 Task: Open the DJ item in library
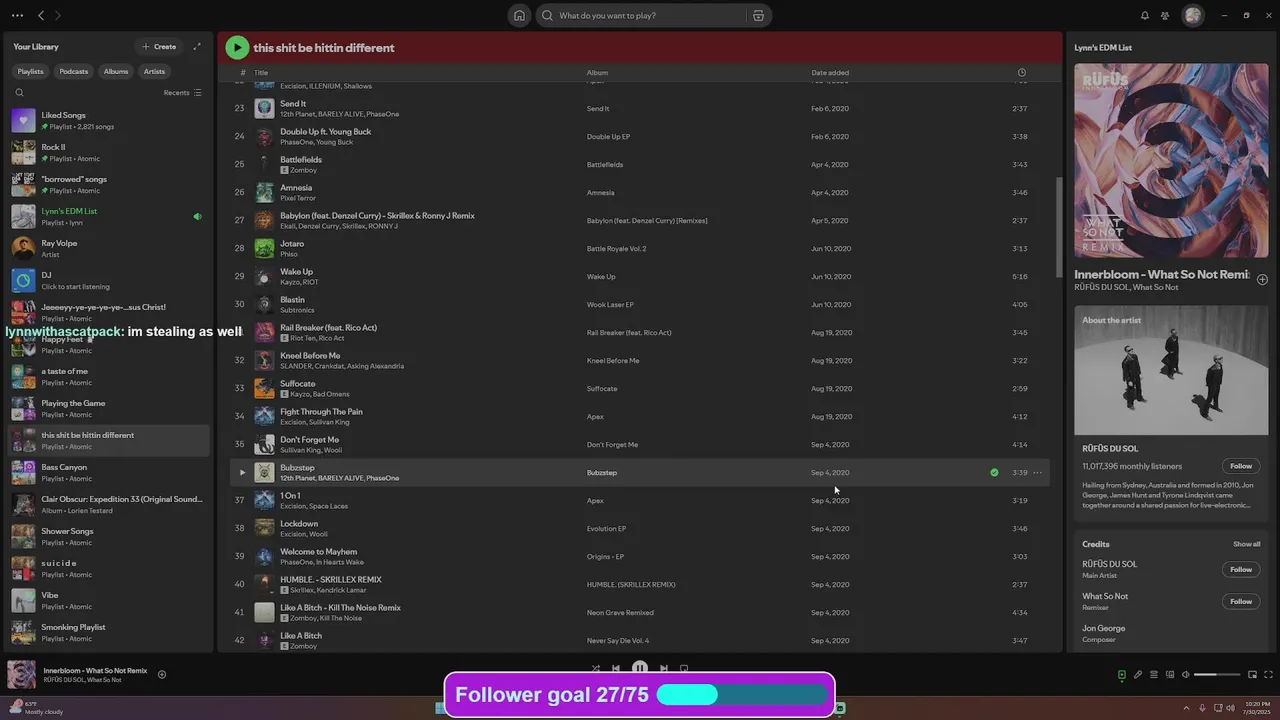(x=110, y=280)
